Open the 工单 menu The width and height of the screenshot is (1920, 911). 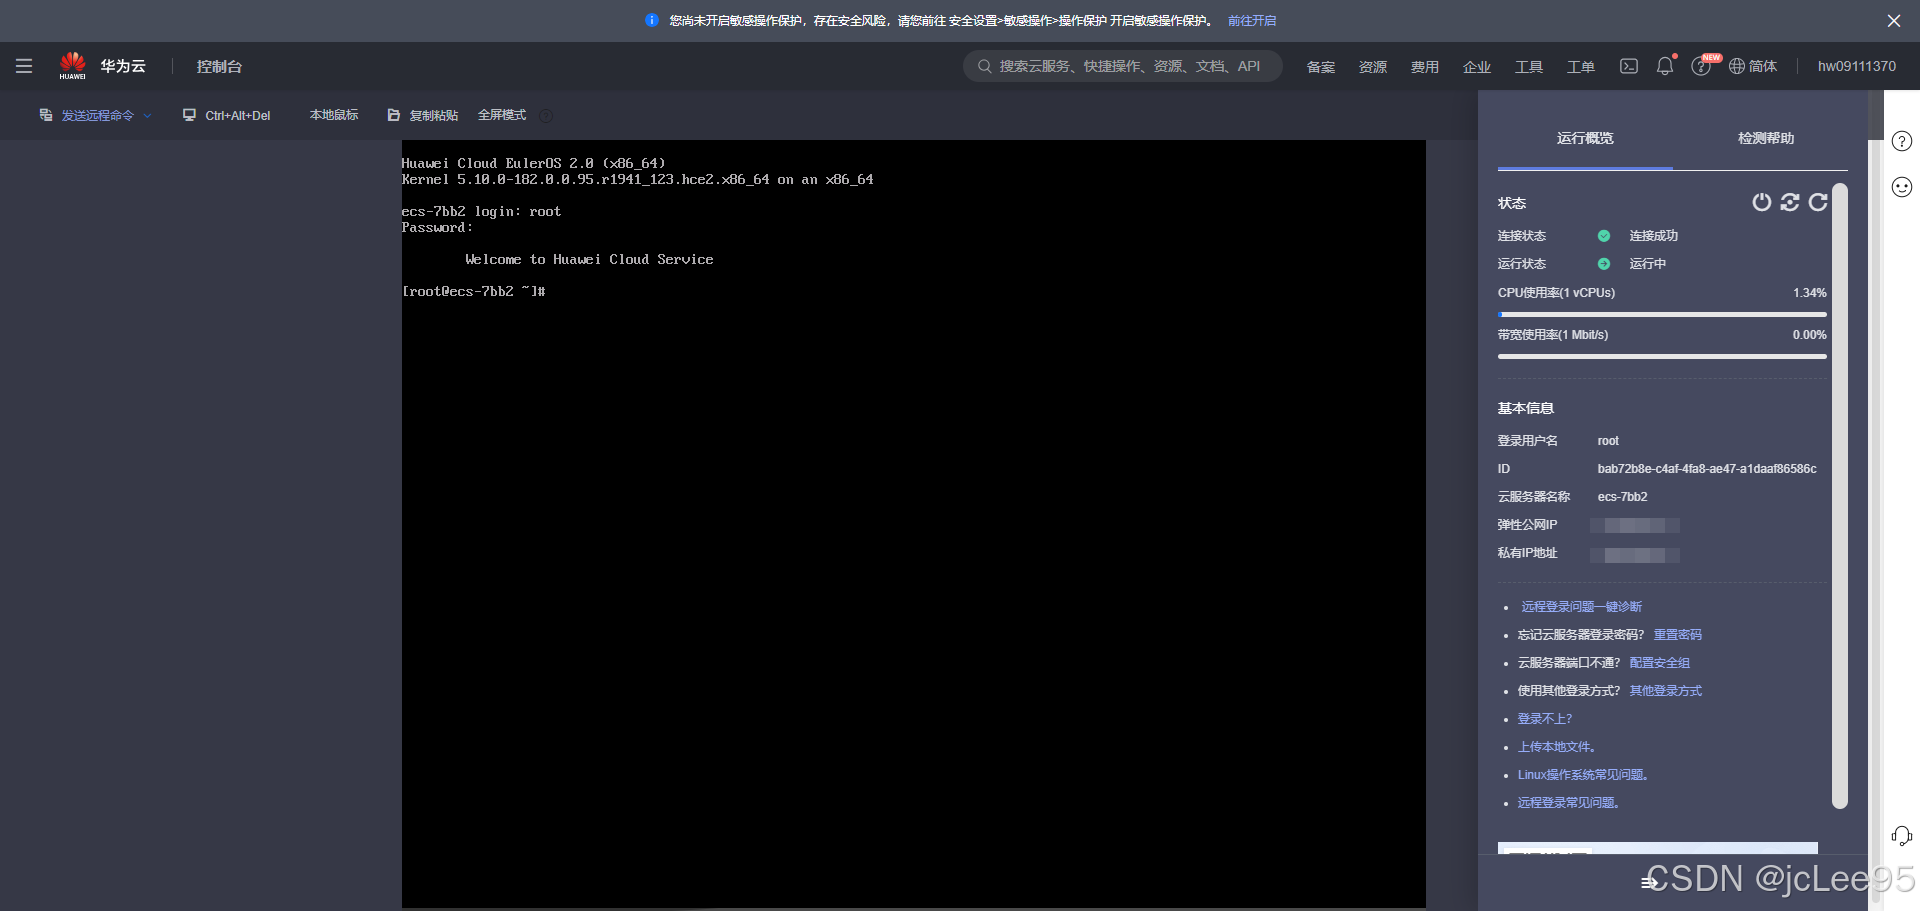coord(1581,67)
